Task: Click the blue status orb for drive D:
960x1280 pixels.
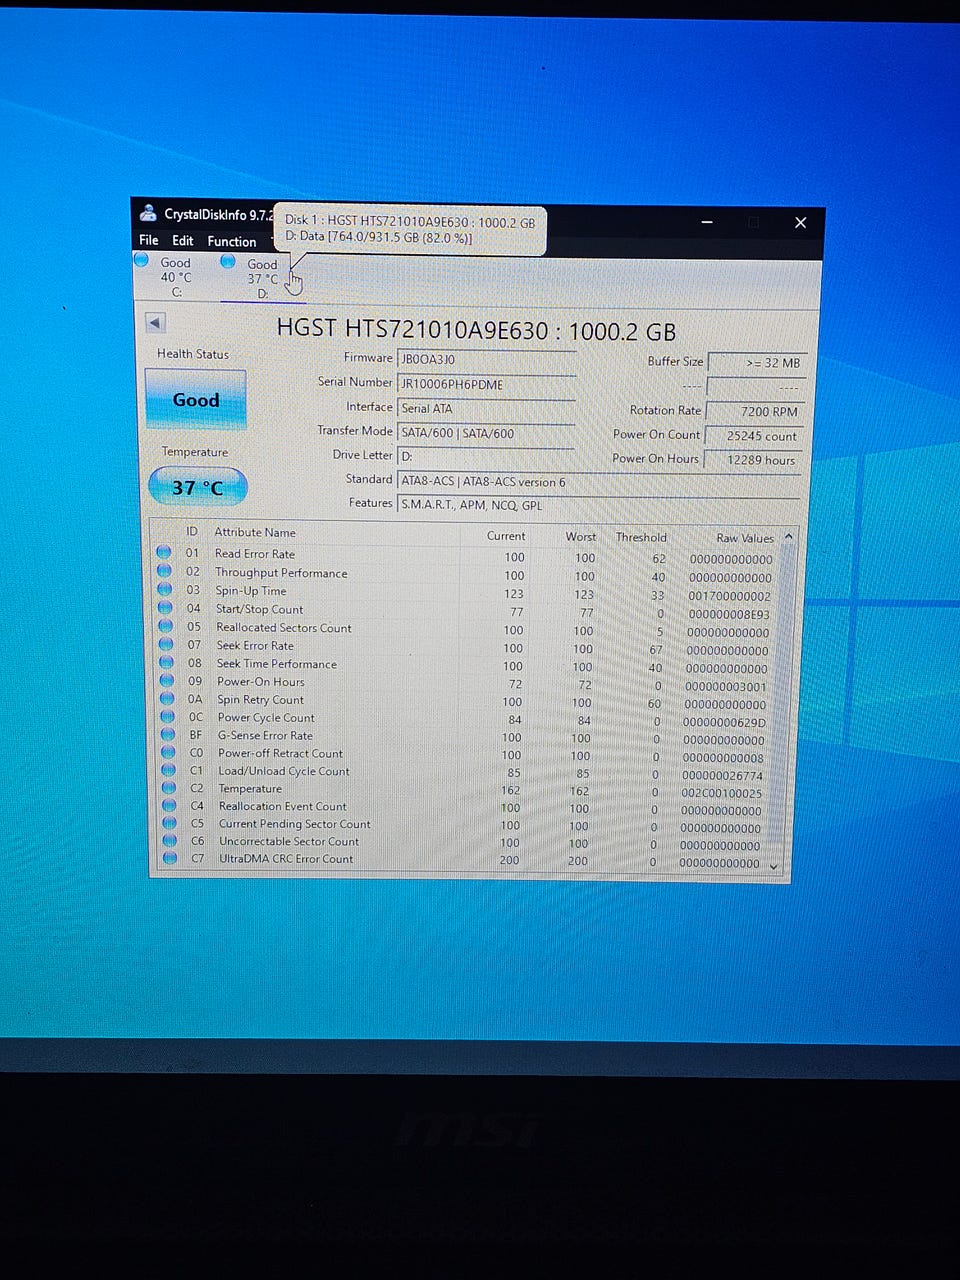Action: coord(228,262)
